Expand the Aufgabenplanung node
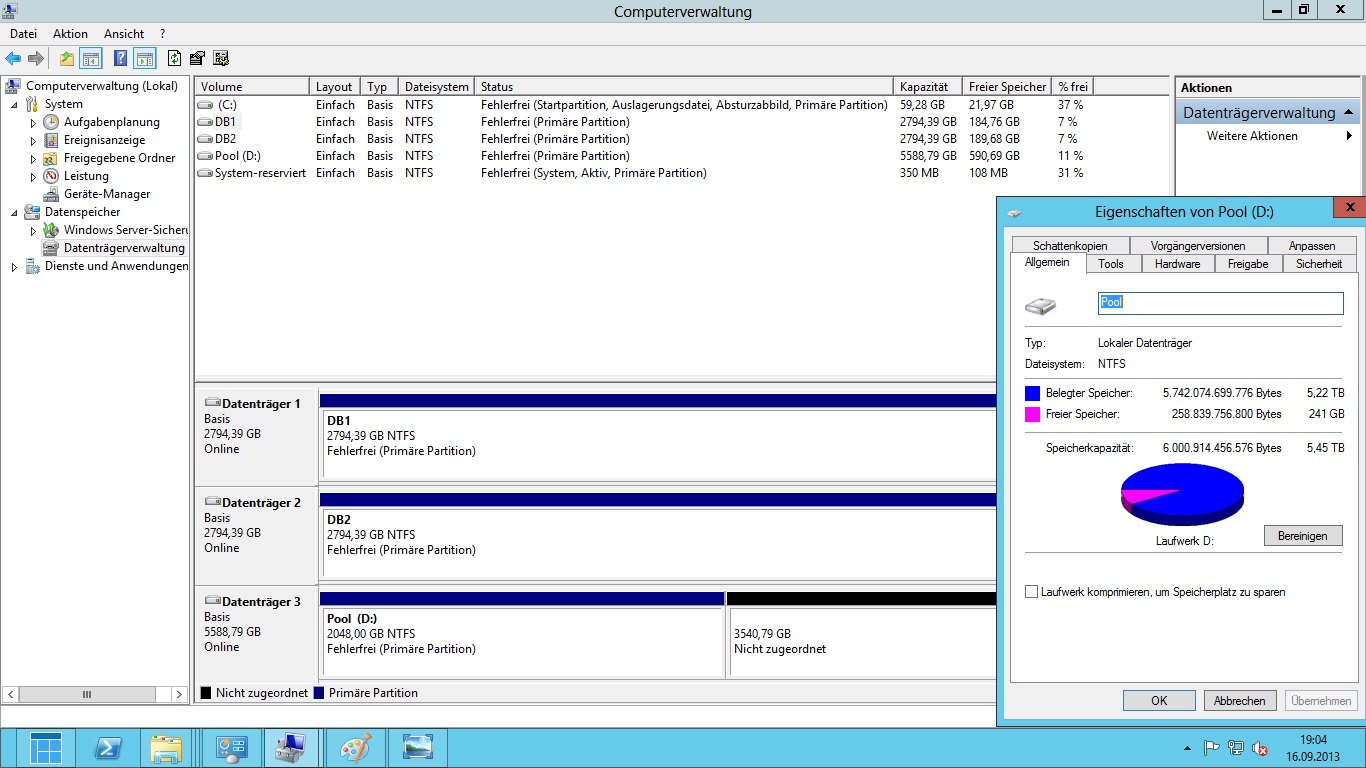Viewport: 1366px width, 768px height. [x=33, y=122]
